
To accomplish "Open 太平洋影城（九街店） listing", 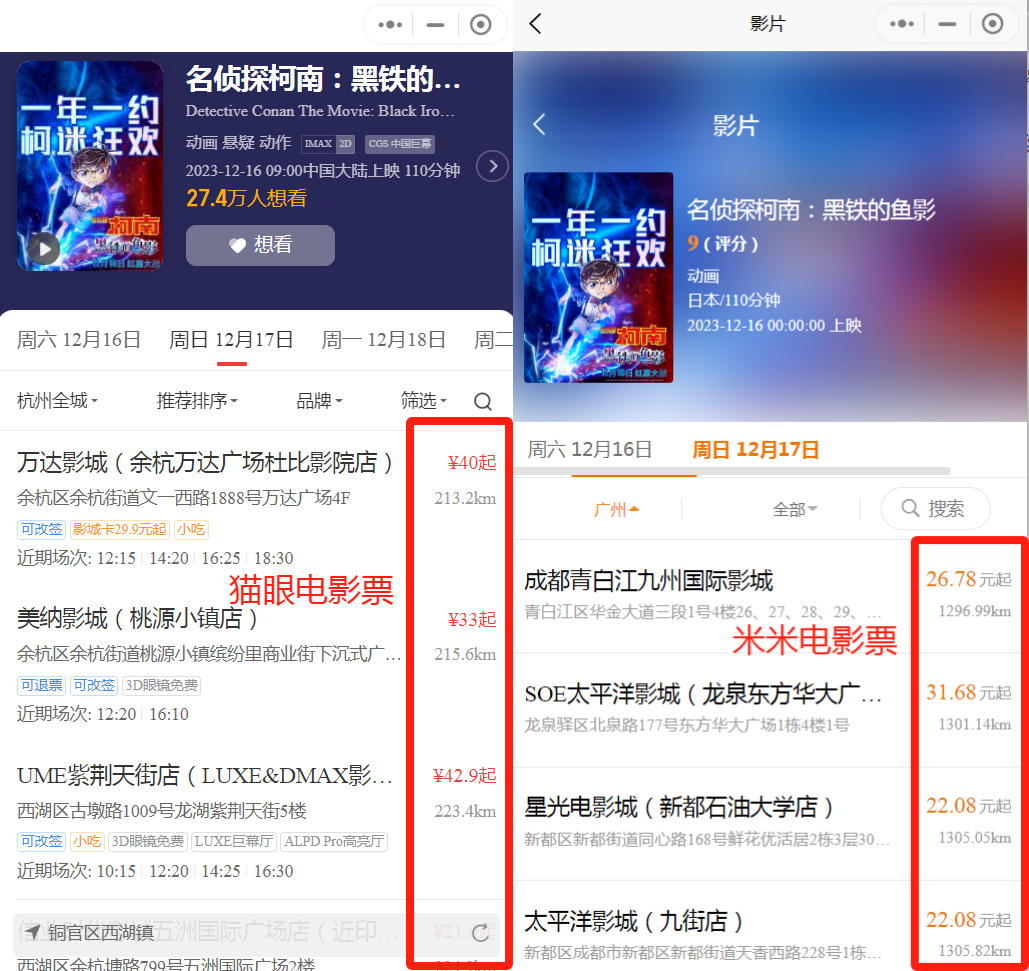I will tap(633, 921).
